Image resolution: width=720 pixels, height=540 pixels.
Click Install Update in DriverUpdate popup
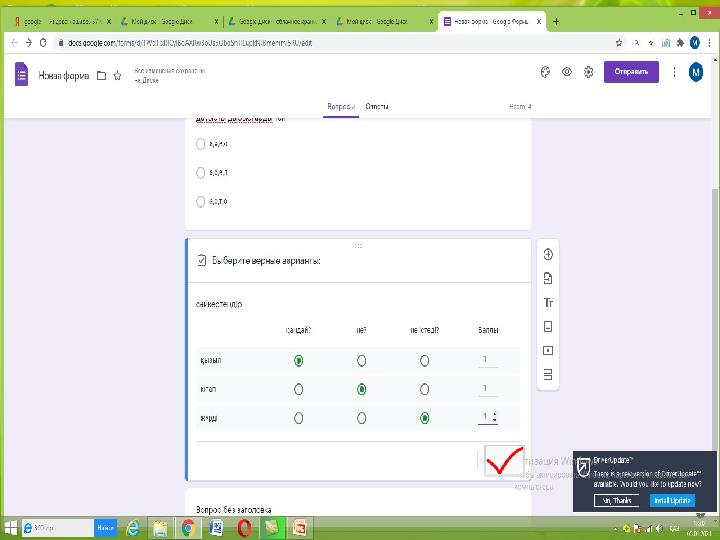672,501
